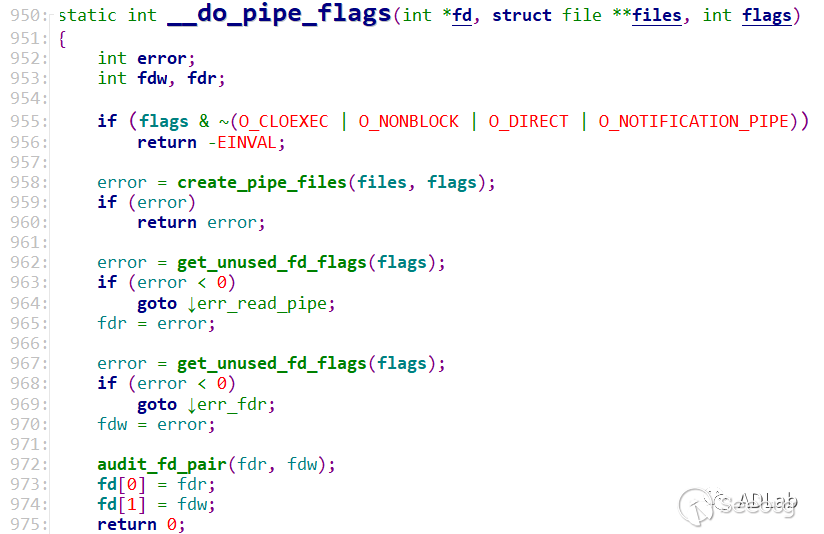Click 'if (error < 0)' on line 968
The width and height of the screenshot is (824, 534).
[166, 383]
